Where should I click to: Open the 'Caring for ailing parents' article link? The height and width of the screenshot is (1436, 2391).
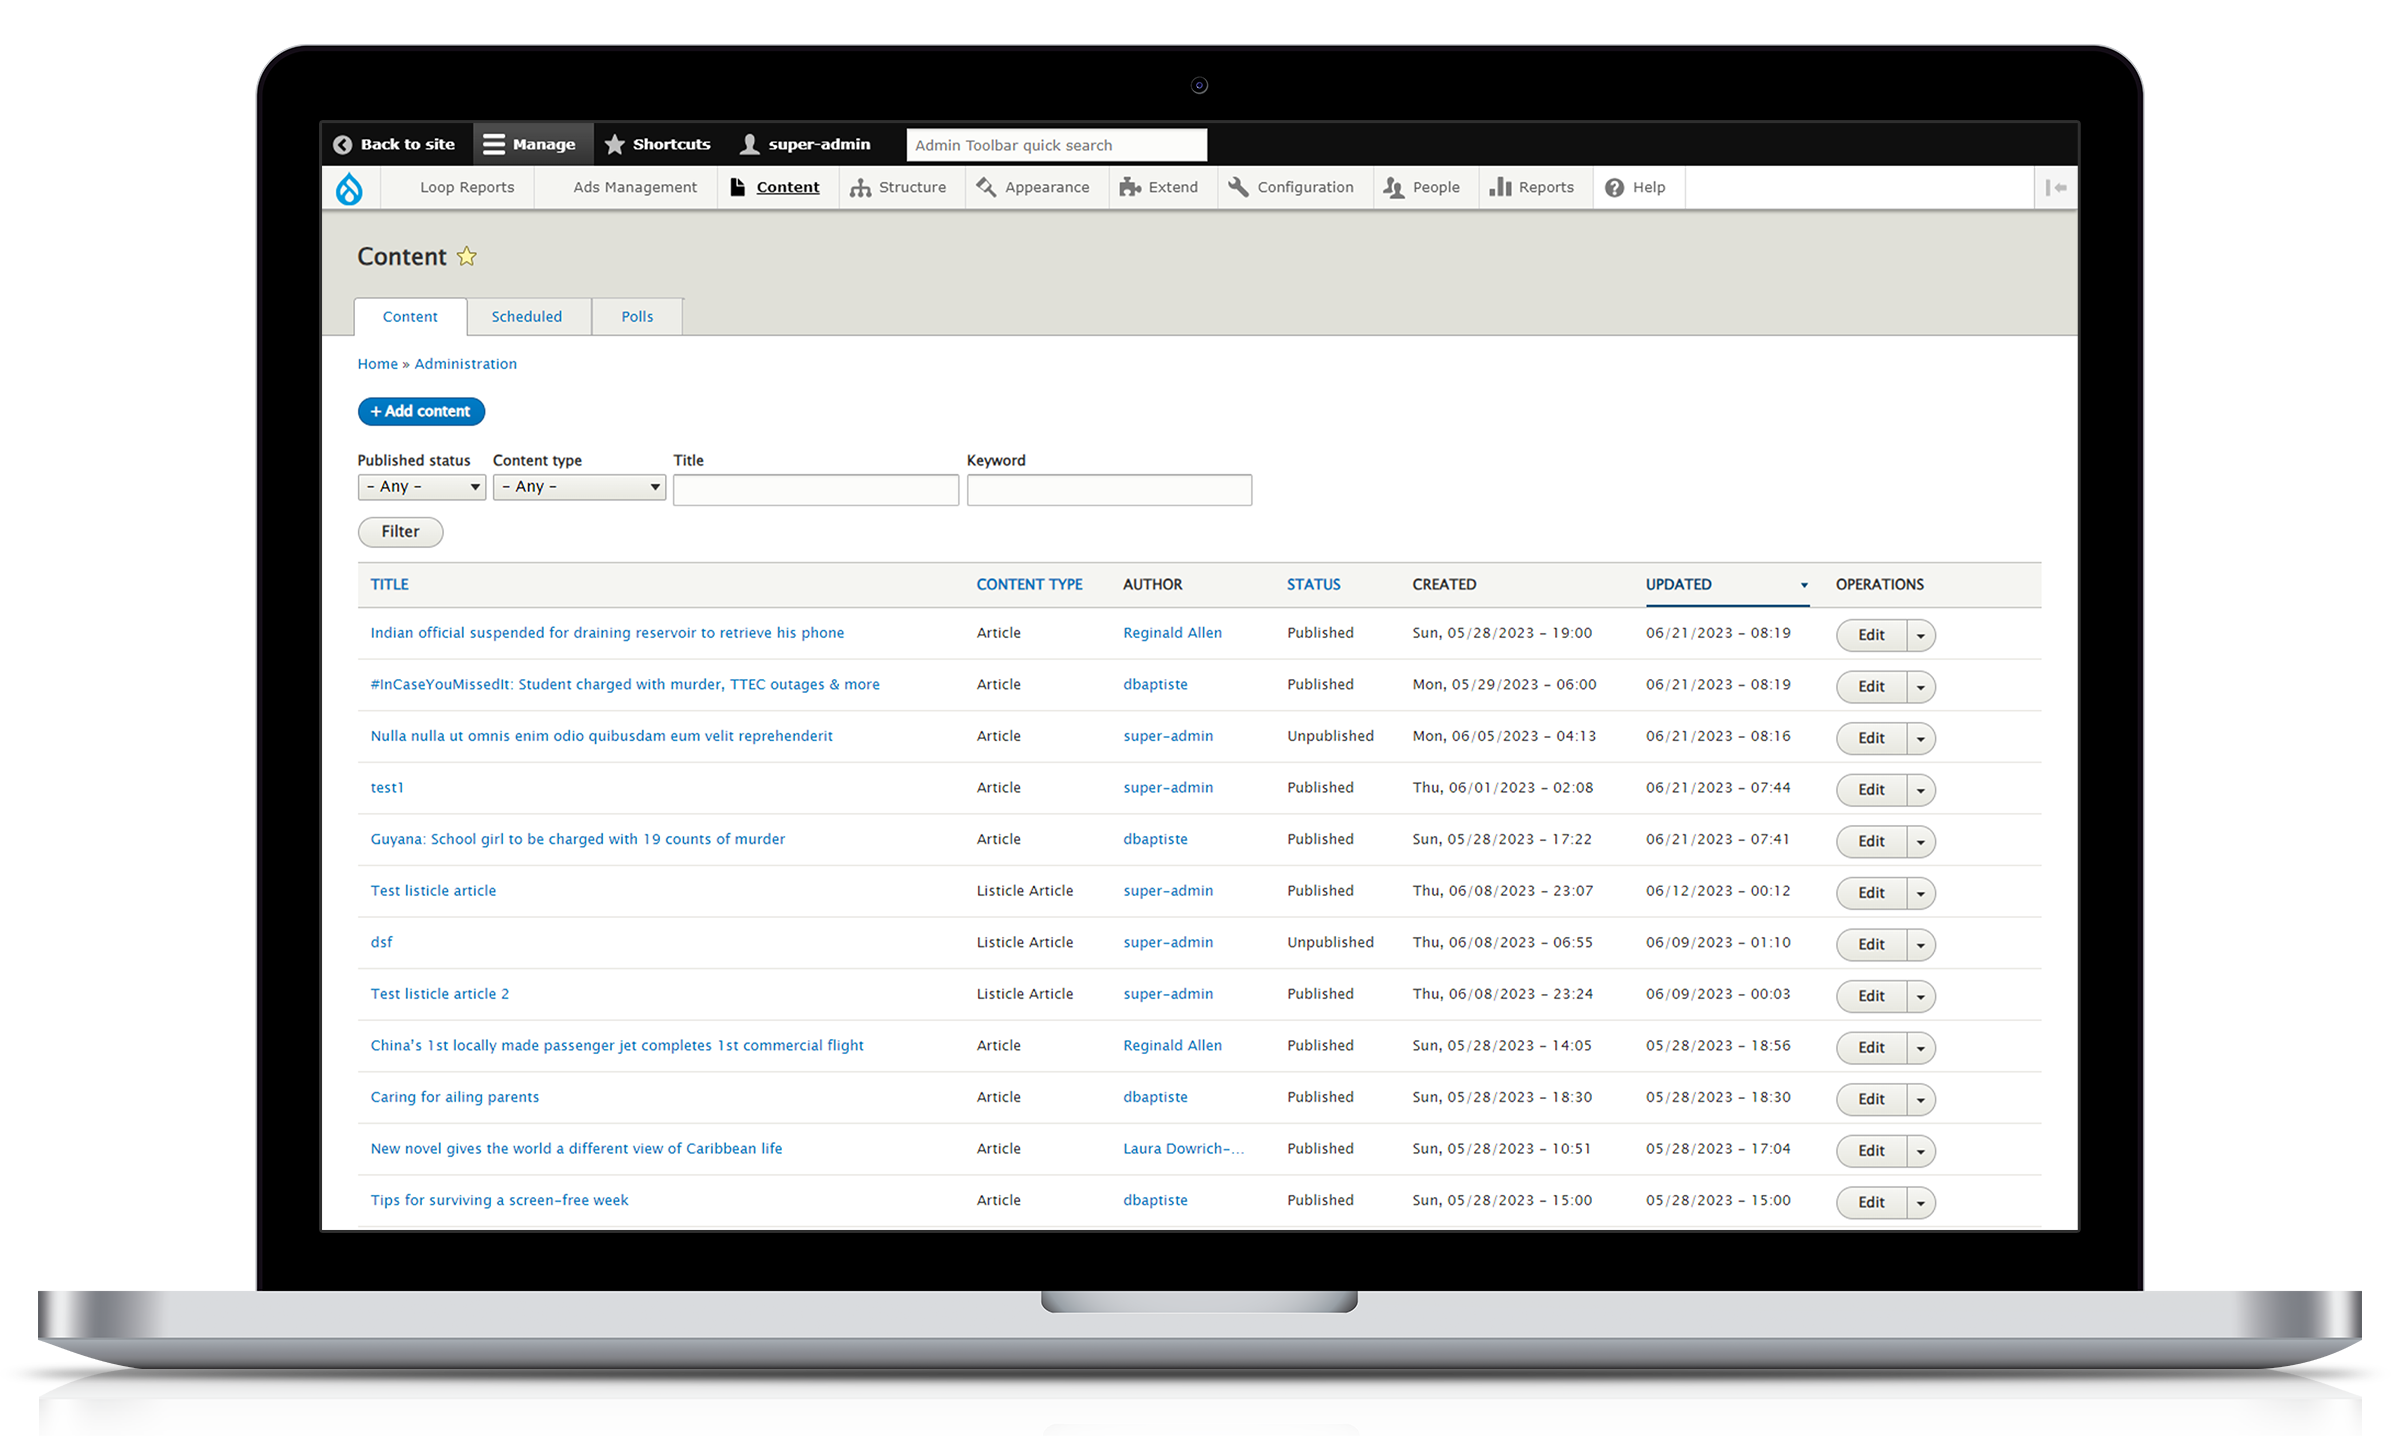(454, 1097)
